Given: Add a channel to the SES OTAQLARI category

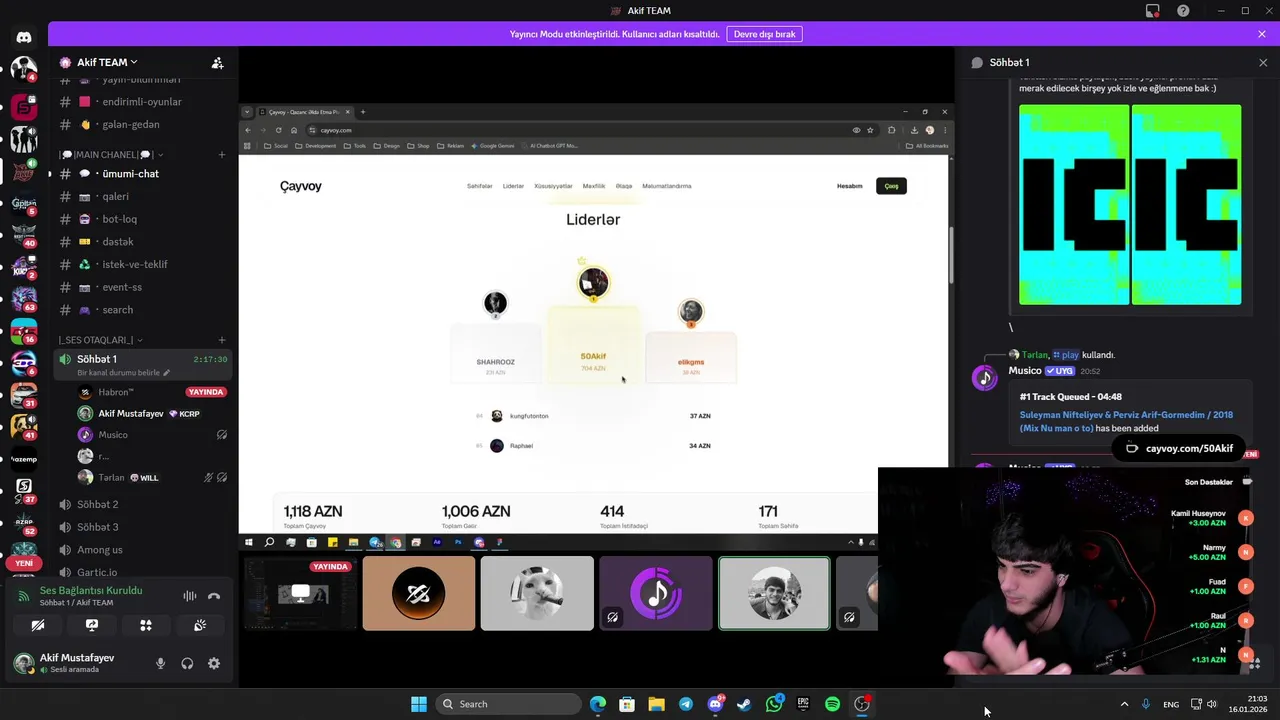Looking at the screenshot, I should (x=222, y=340).
